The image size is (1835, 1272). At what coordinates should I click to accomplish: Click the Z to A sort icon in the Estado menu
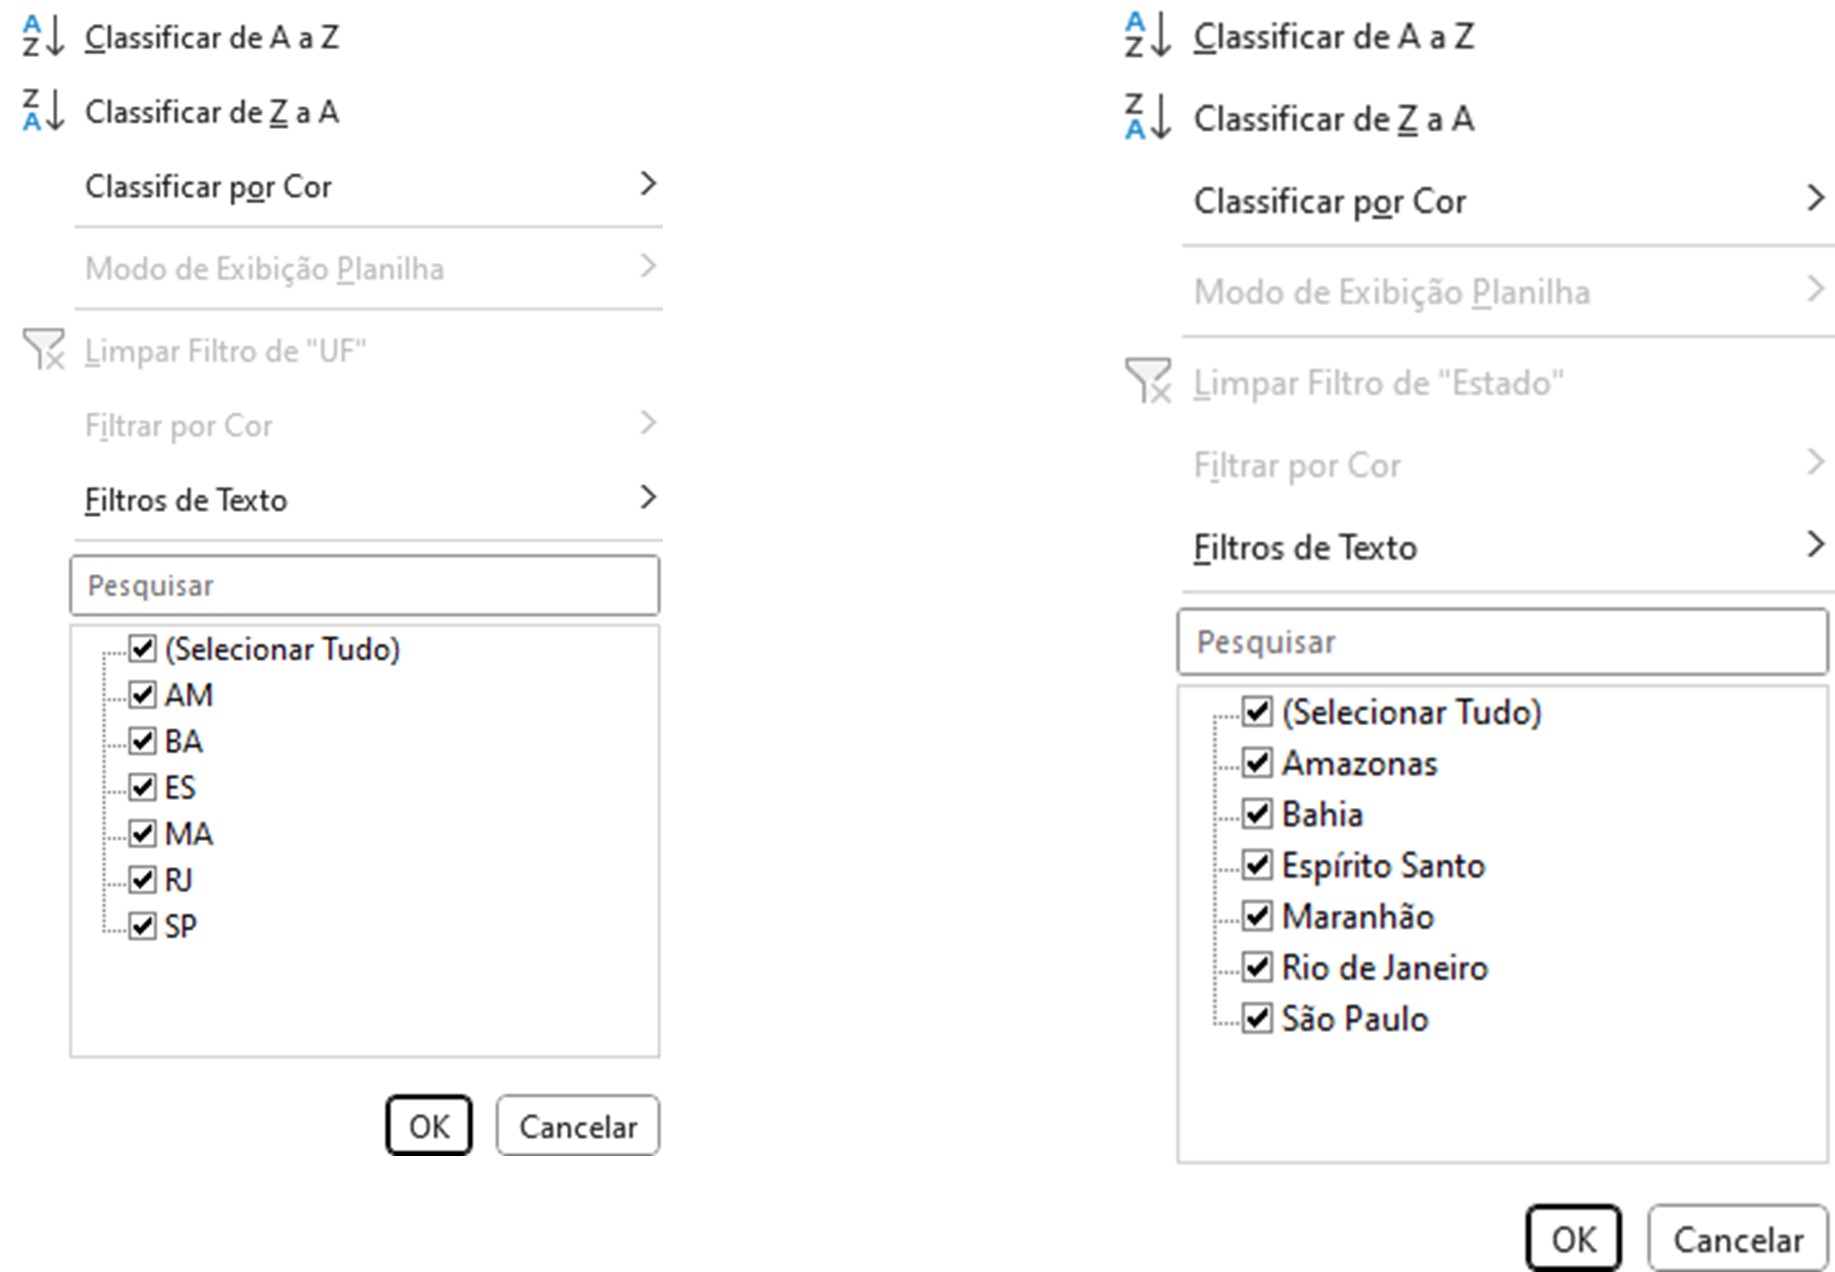click(1147, 117)
